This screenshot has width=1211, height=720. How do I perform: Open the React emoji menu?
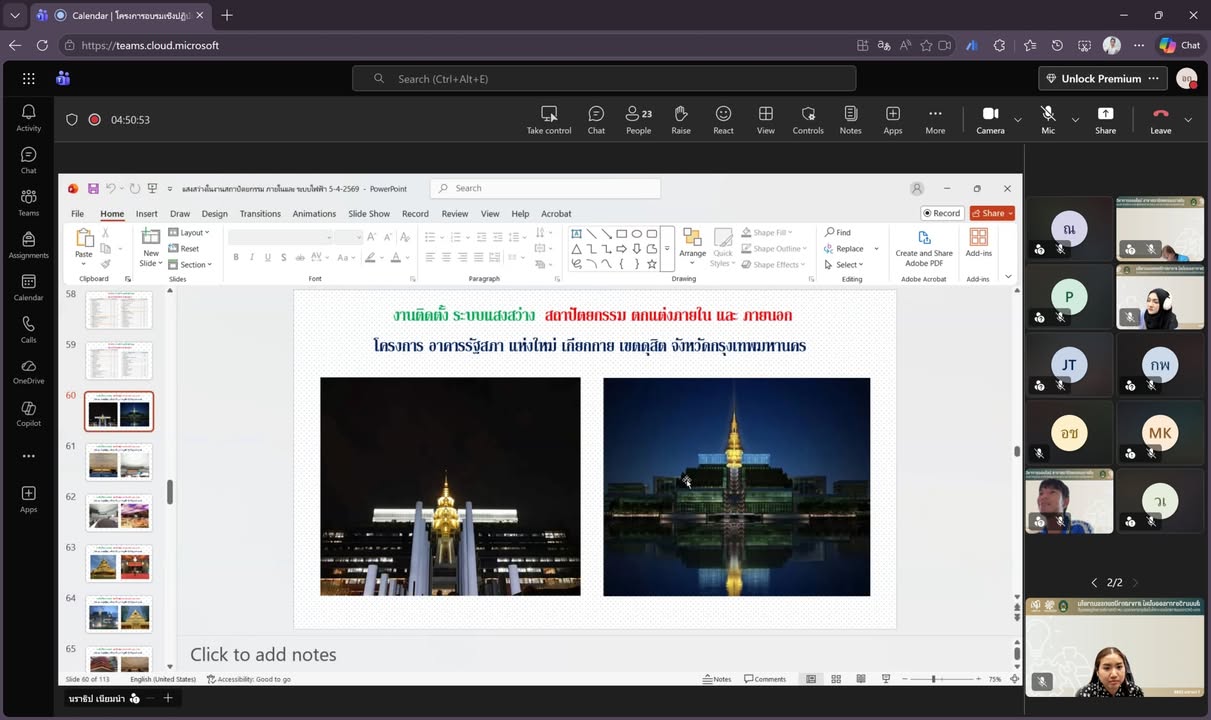(723, 119)
